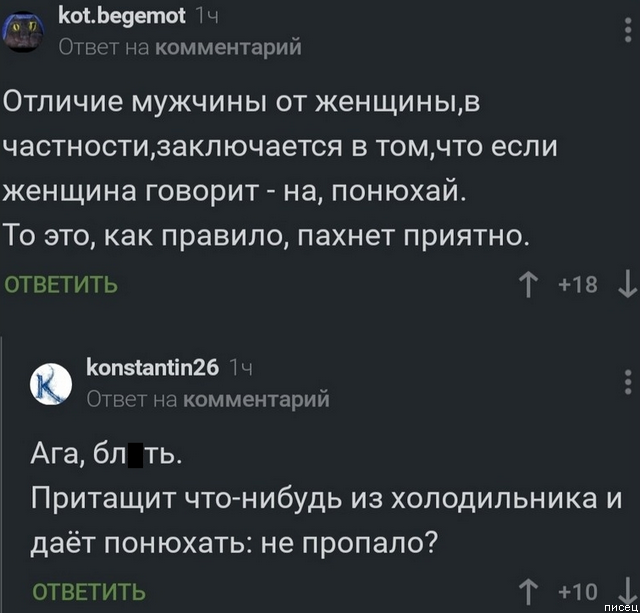The height and width of the screenshot is (613, 640).
Task: Click the 1ч timestamp beside kot.begemot
Action: pos(200,17)
